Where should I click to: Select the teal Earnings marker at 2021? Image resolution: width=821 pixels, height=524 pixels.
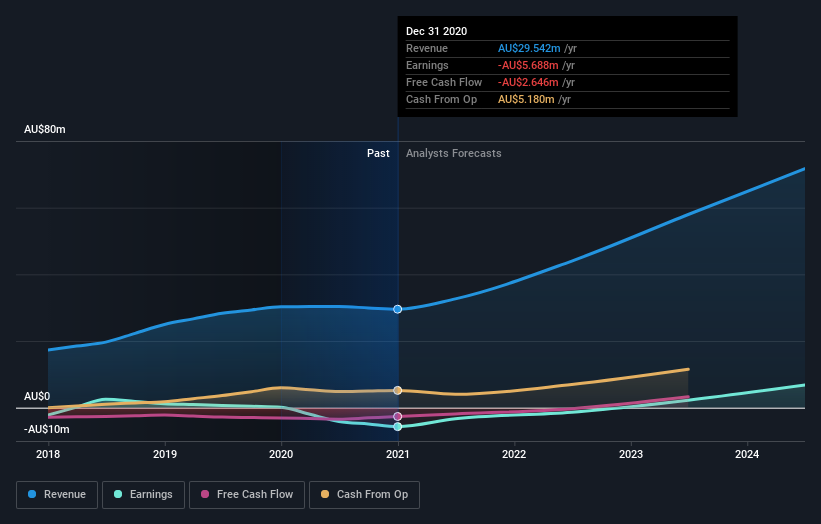(x=397, y=427)
